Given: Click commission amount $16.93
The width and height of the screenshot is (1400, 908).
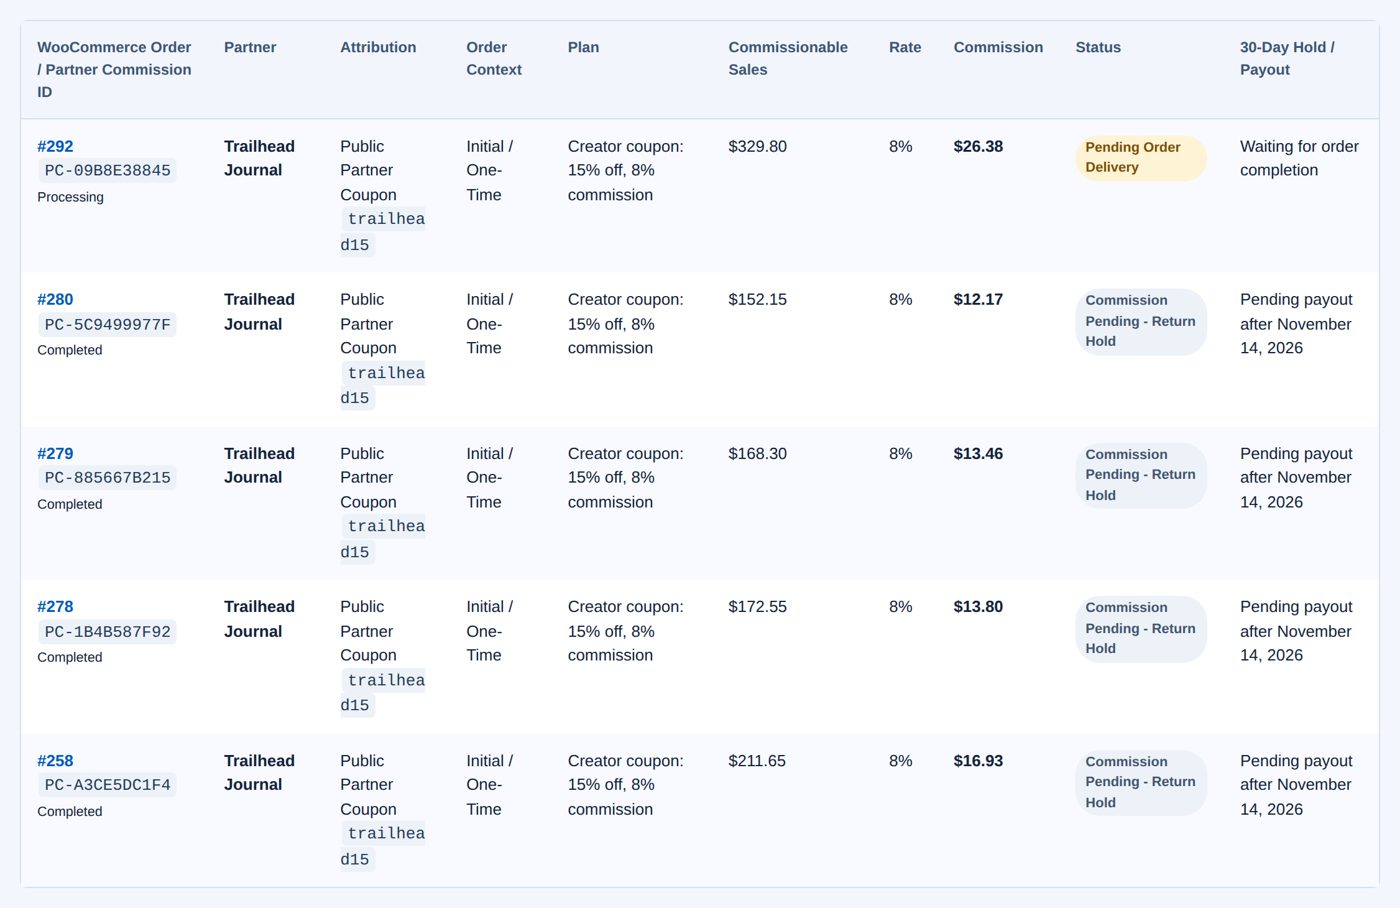Looking at the screenshot, I should point(978,760).
